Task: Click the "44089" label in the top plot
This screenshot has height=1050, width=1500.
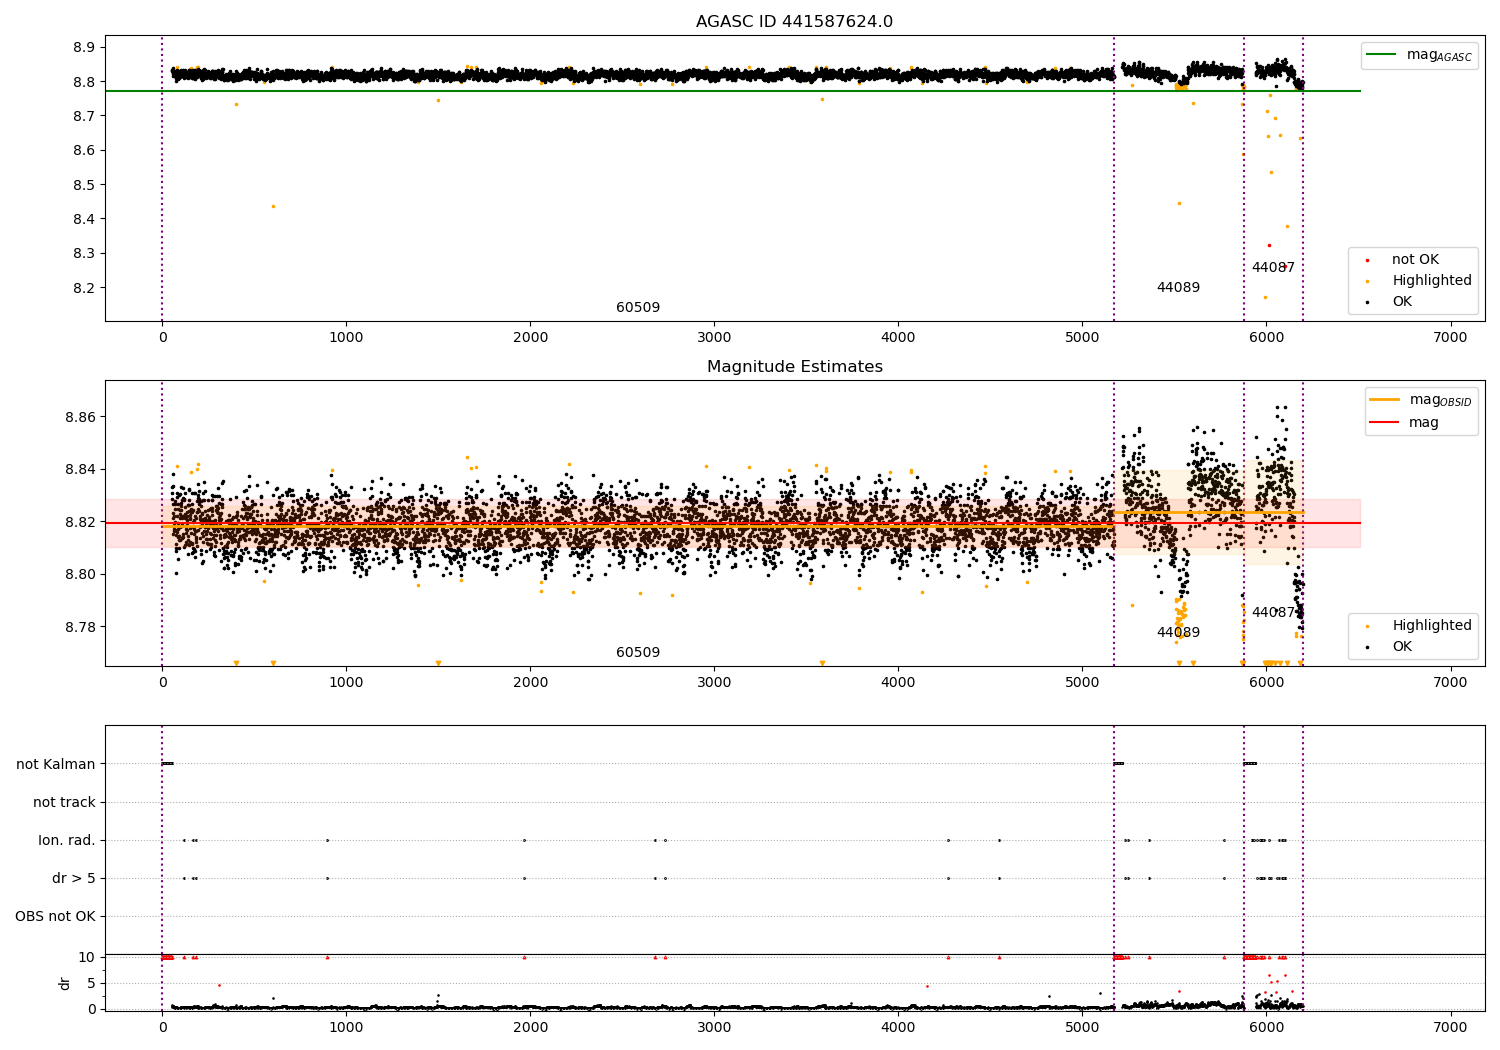Action: (1178, 287)
